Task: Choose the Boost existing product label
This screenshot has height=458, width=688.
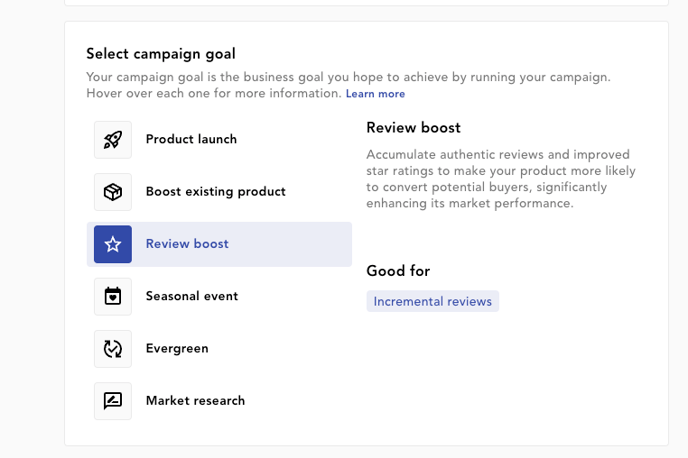Action: tap(215, 192)
